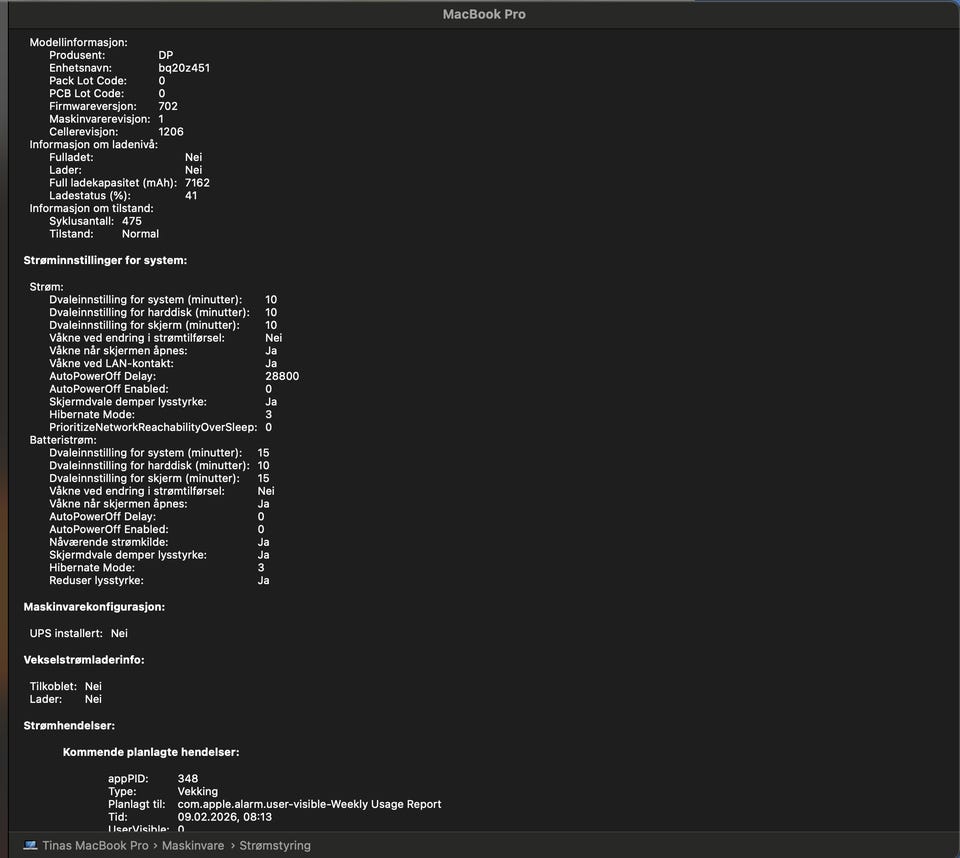
Task: Select Maskinvare in the path bar
Action: 193,845
